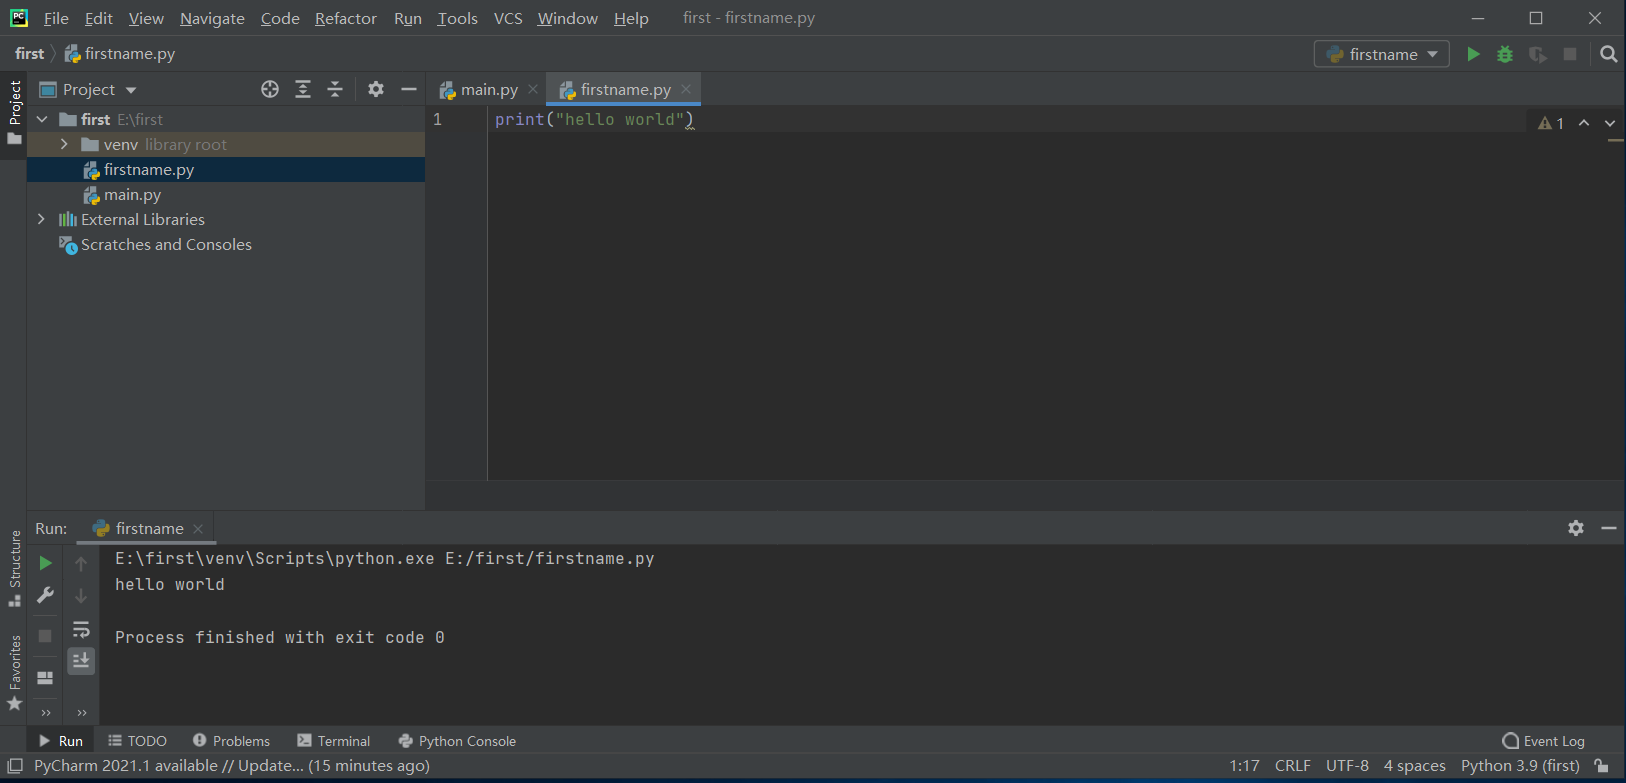Open the firstname run configuration dropdown
Screen dimensions: 1626x783
1381,54
